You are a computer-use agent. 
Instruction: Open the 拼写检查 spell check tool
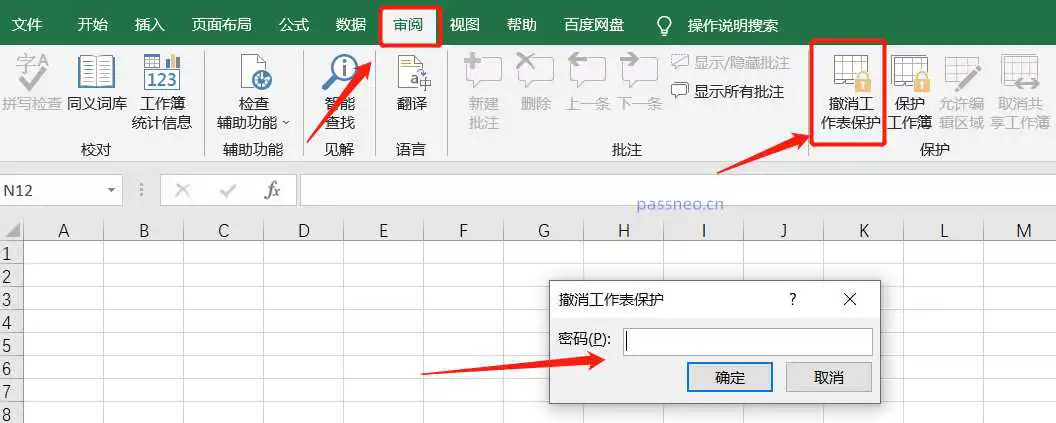(x=32, y=83)
